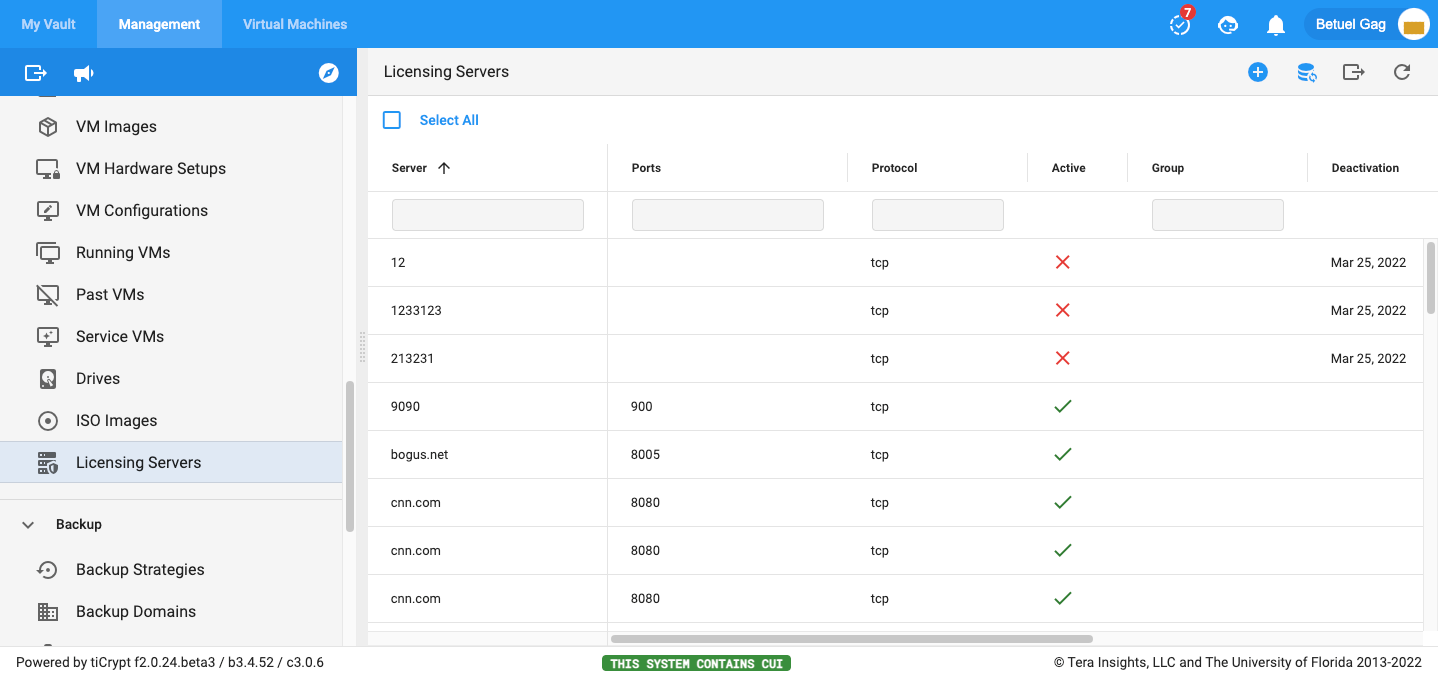Click the export icon in Licensing Servers header

[x=1353, y=72]
